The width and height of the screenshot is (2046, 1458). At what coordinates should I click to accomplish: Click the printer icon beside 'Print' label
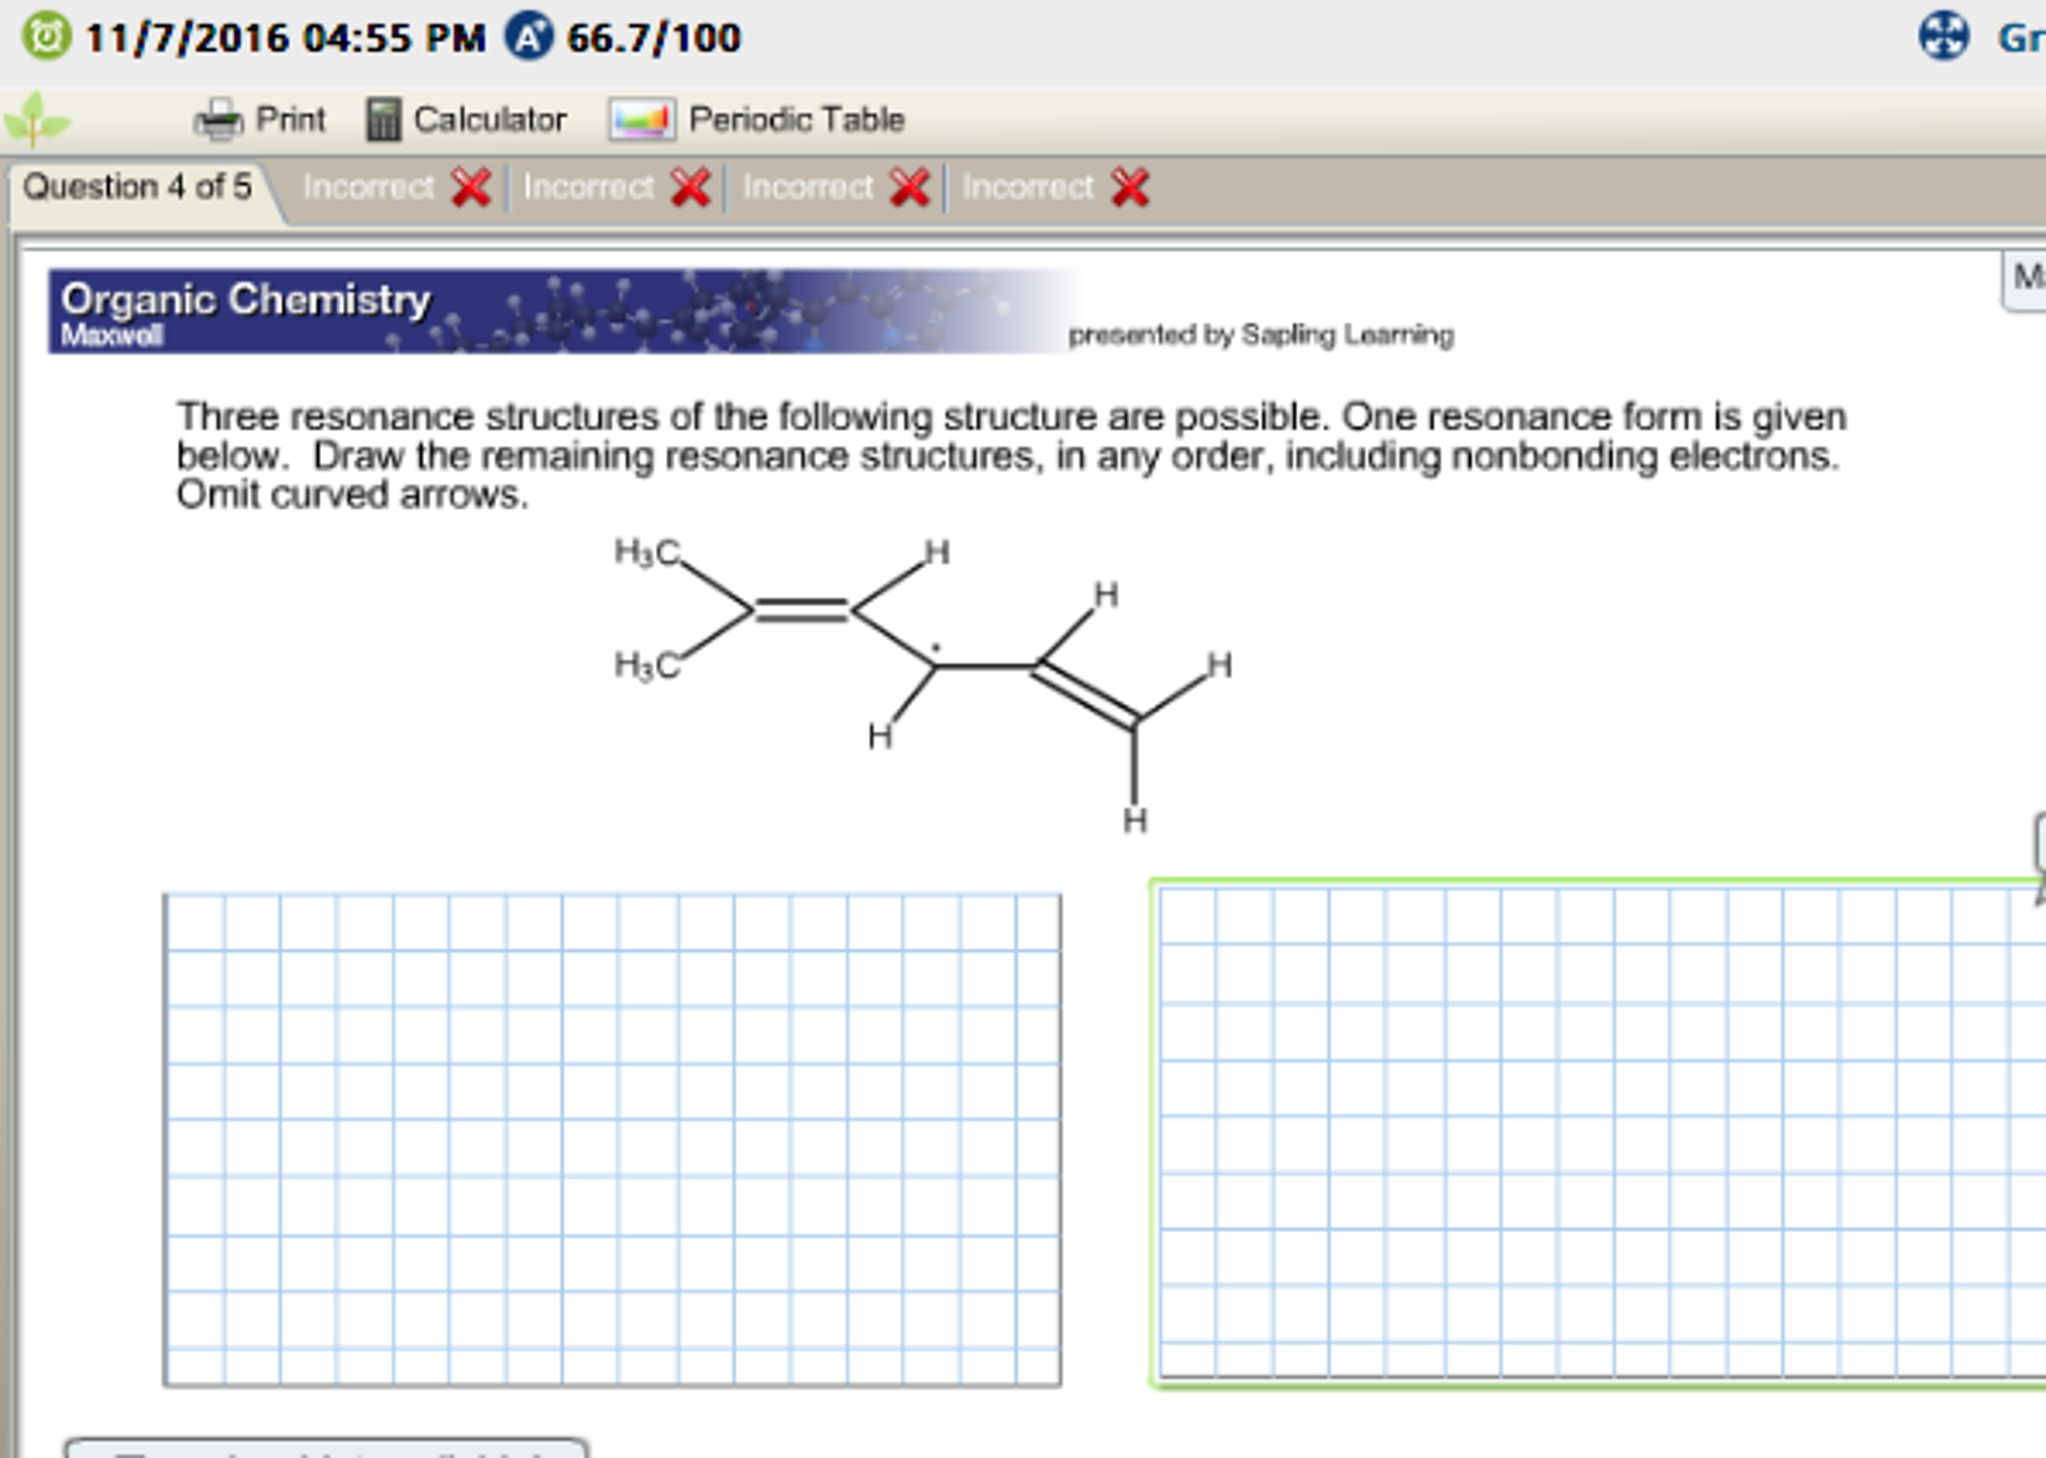(219, 117)
